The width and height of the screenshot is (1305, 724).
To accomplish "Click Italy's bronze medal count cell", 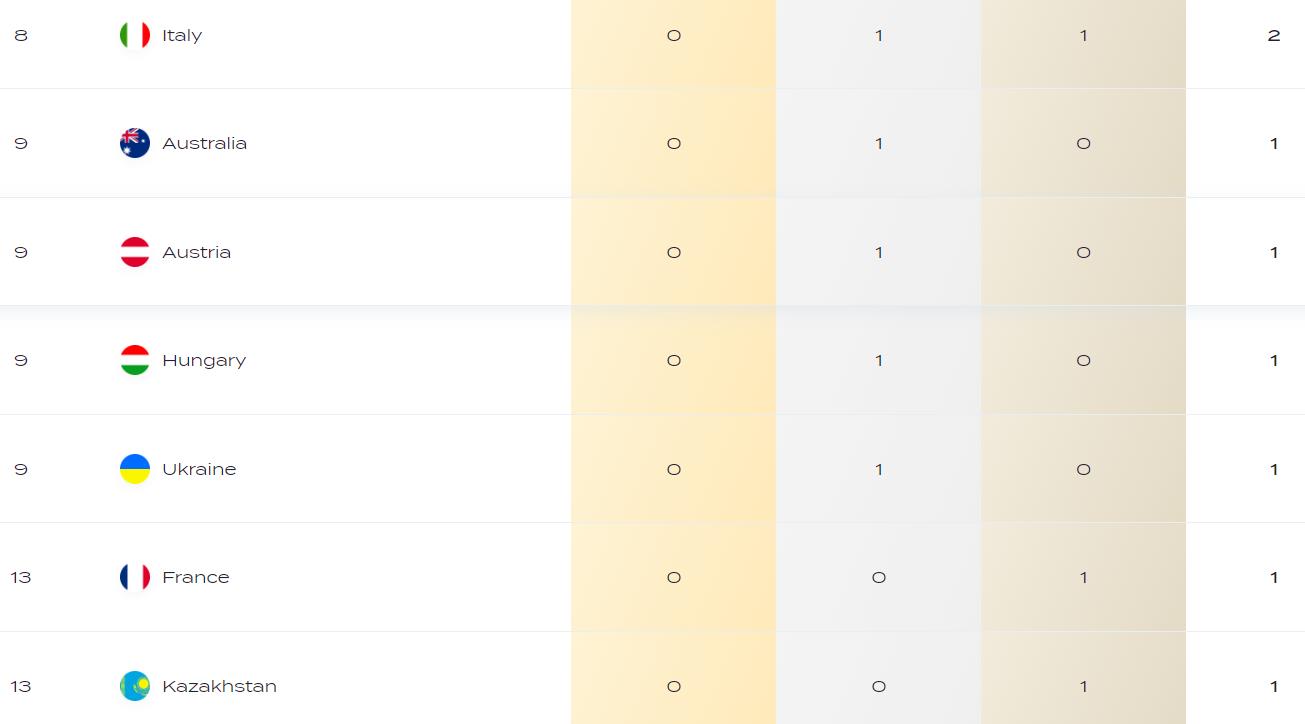I will (1083, 35).
